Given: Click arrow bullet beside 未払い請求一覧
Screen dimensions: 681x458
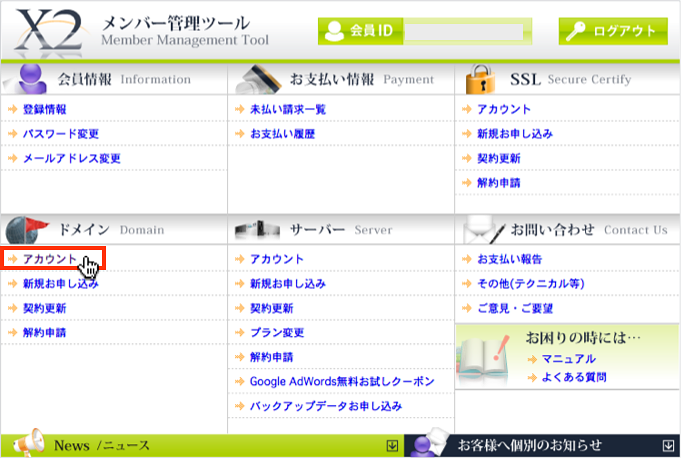Looking at the screenshot, I should click(239, 109).
